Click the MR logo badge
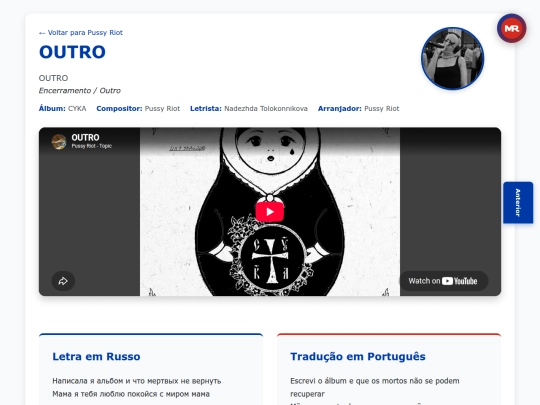This screenshot has height=405, width=540. coord(511,28)
